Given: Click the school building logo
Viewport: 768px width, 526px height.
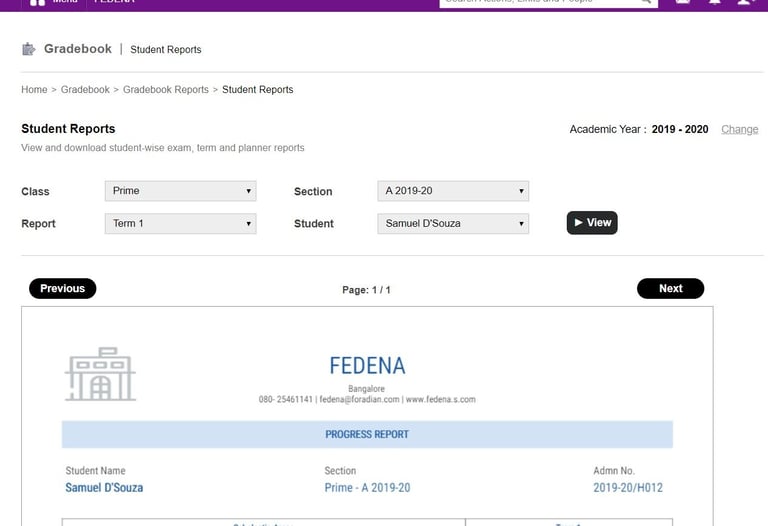Looking at the screenshot, I should (100, 374).
